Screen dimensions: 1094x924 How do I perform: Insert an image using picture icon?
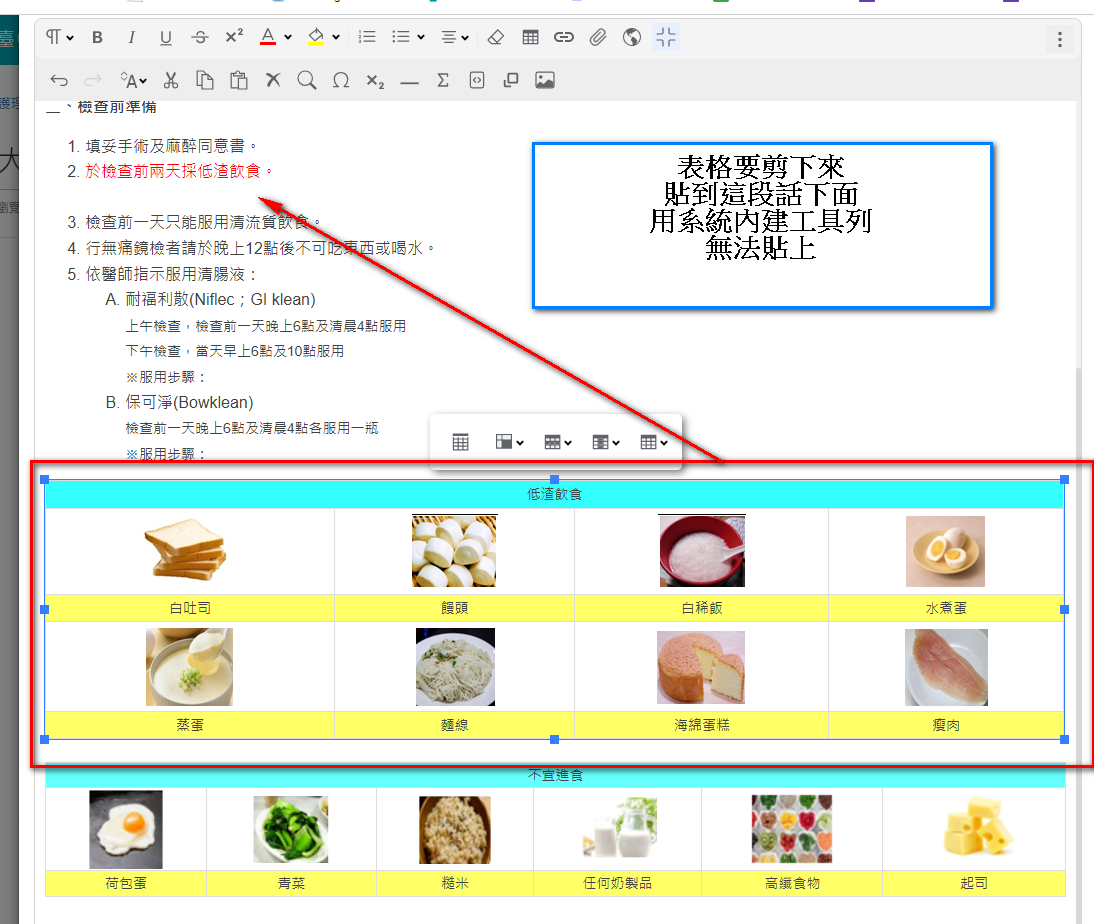click(x=544, y=81)
